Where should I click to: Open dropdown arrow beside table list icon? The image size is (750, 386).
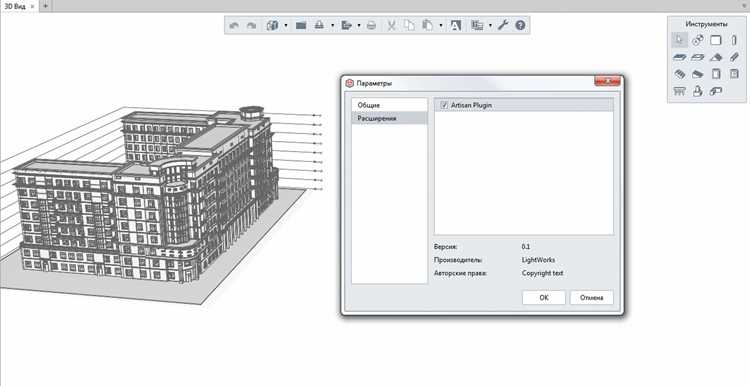click(490, 25)
